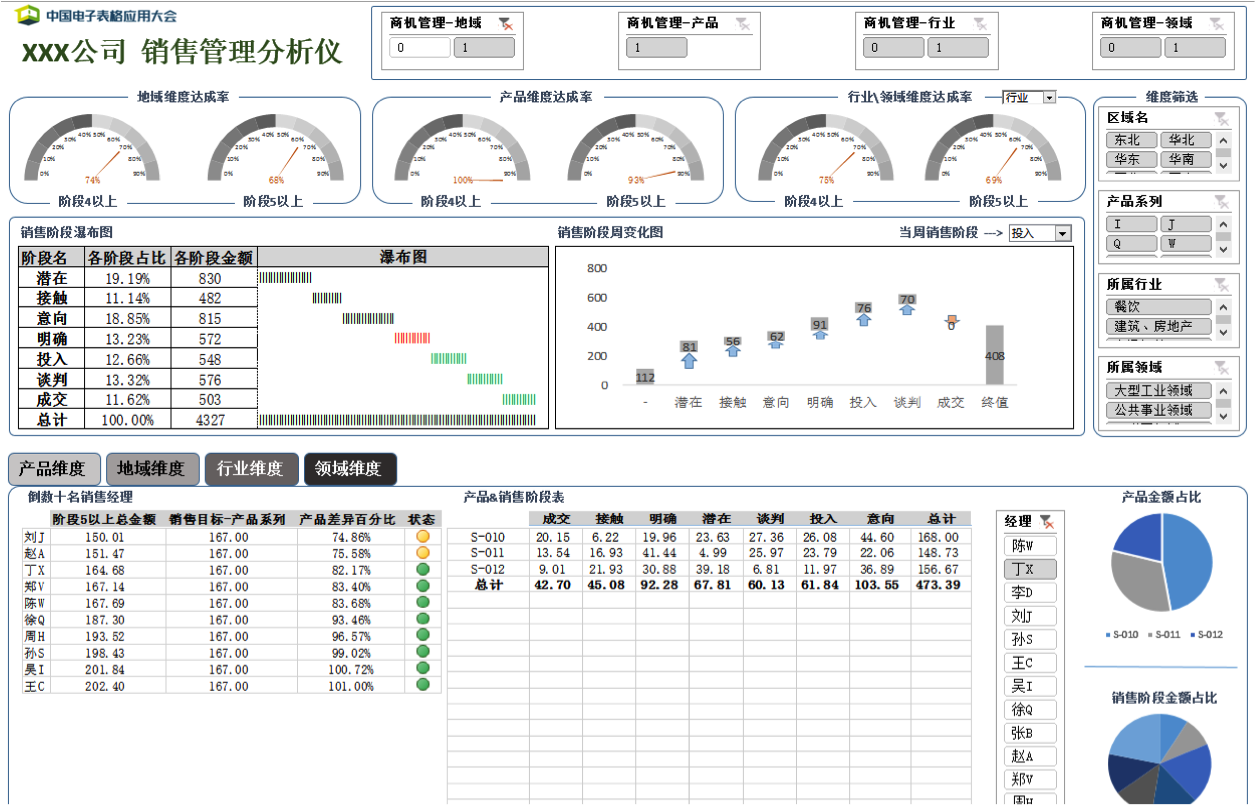Clear filter on 所属领域 slicer
This screenshot has width=1255, height=805.
point(1221,367)
